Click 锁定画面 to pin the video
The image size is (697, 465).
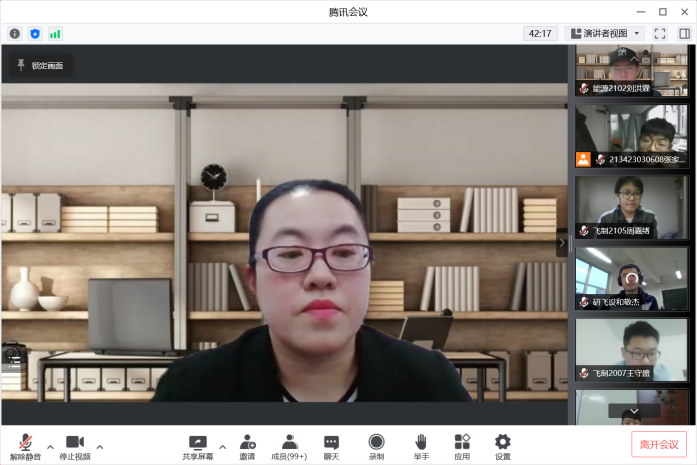[x=39, y=65]
